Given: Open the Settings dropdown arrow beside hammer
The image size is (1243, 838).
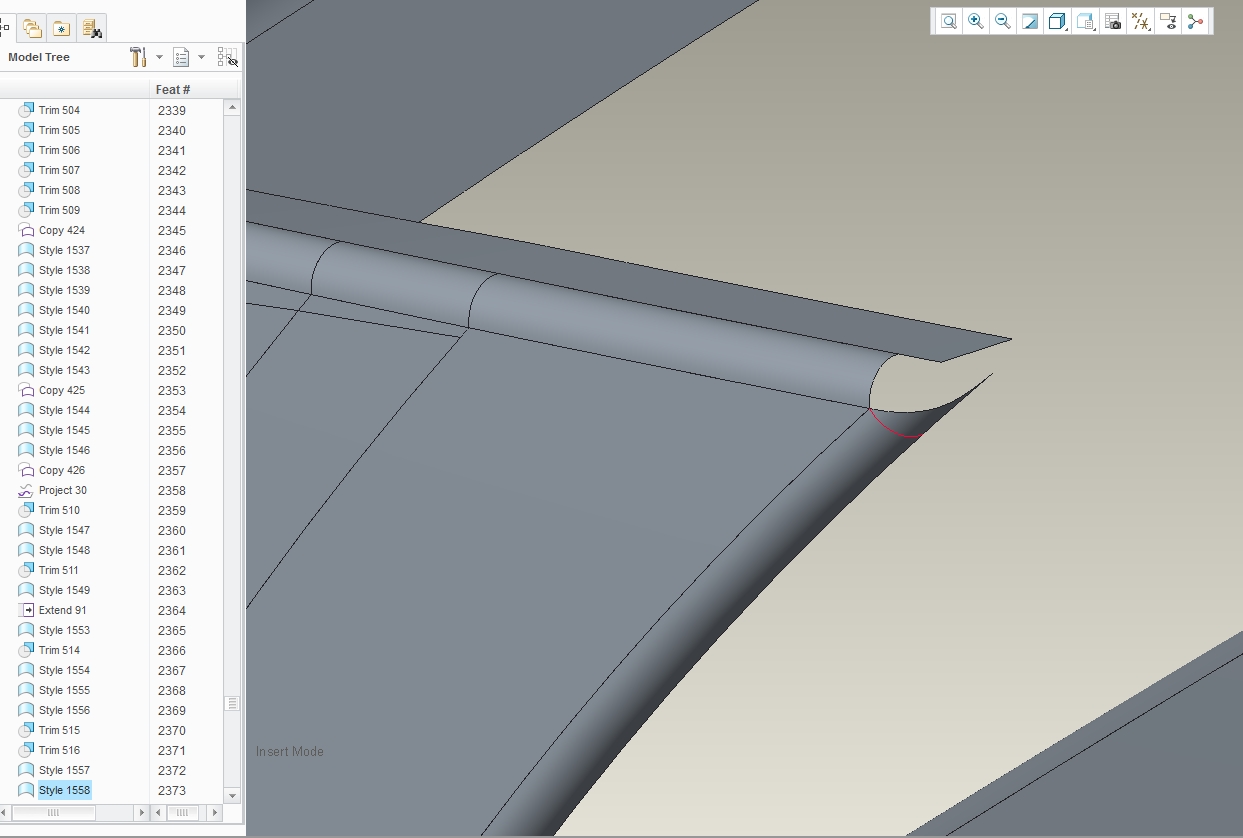Looking at the screenshot, I should [x=159, y=57].
